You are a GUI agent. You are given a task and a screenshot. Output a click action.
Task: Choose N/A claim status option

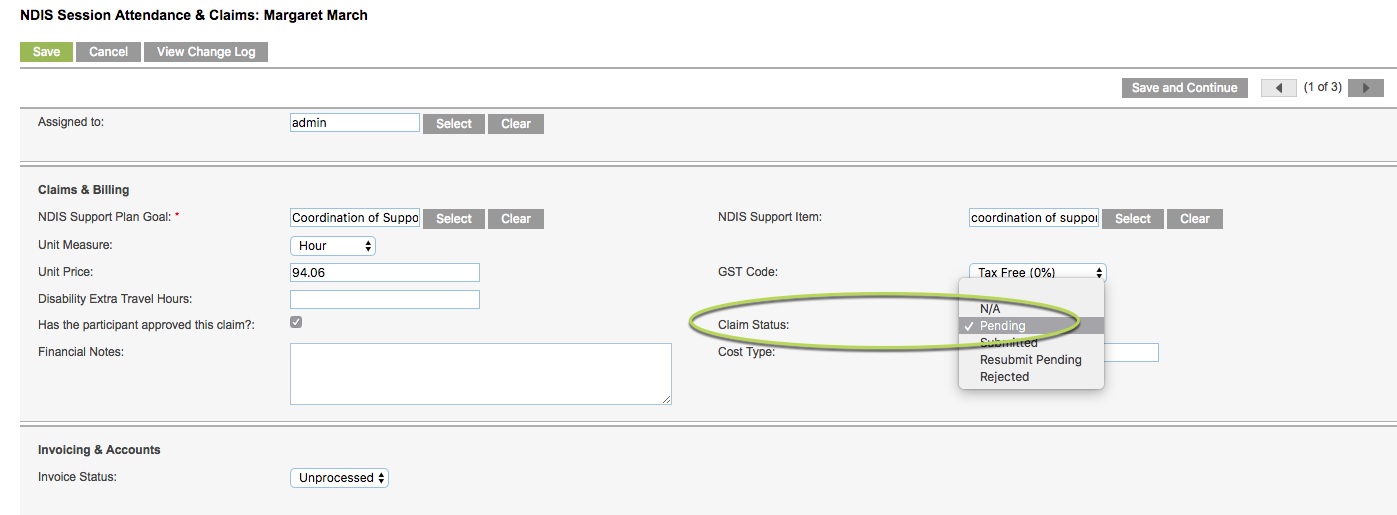pyautogui.click(x=1031, y=309)
